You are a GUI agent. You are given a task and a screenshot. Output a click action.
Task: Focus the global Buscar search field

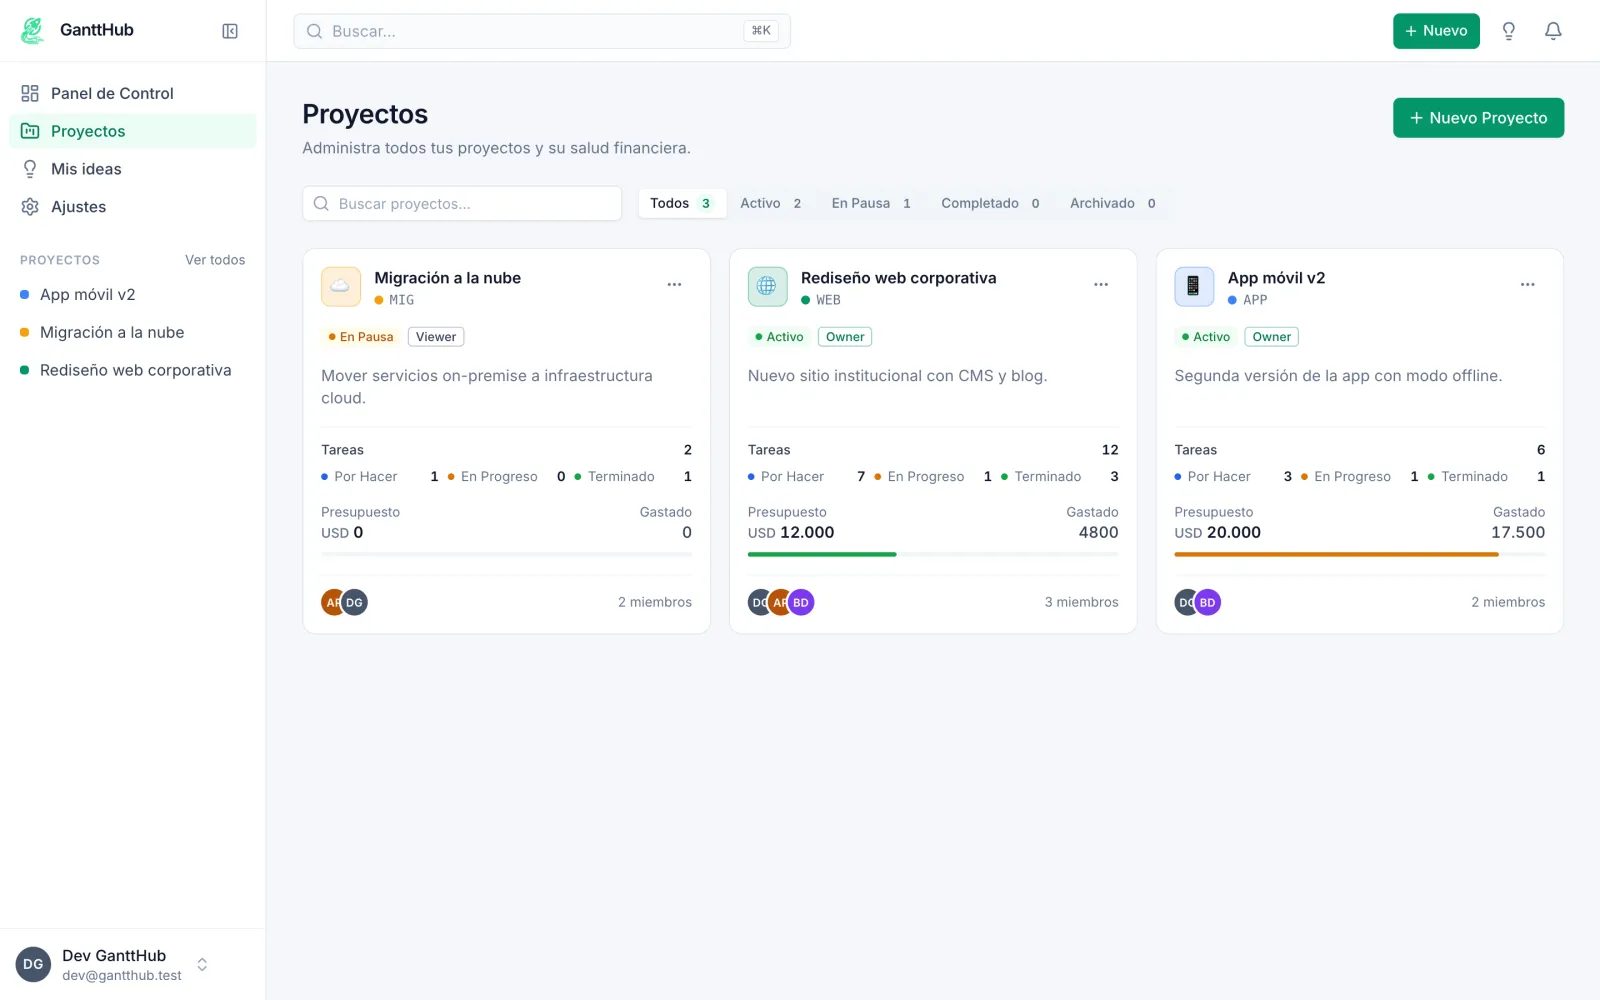[542, 31]
